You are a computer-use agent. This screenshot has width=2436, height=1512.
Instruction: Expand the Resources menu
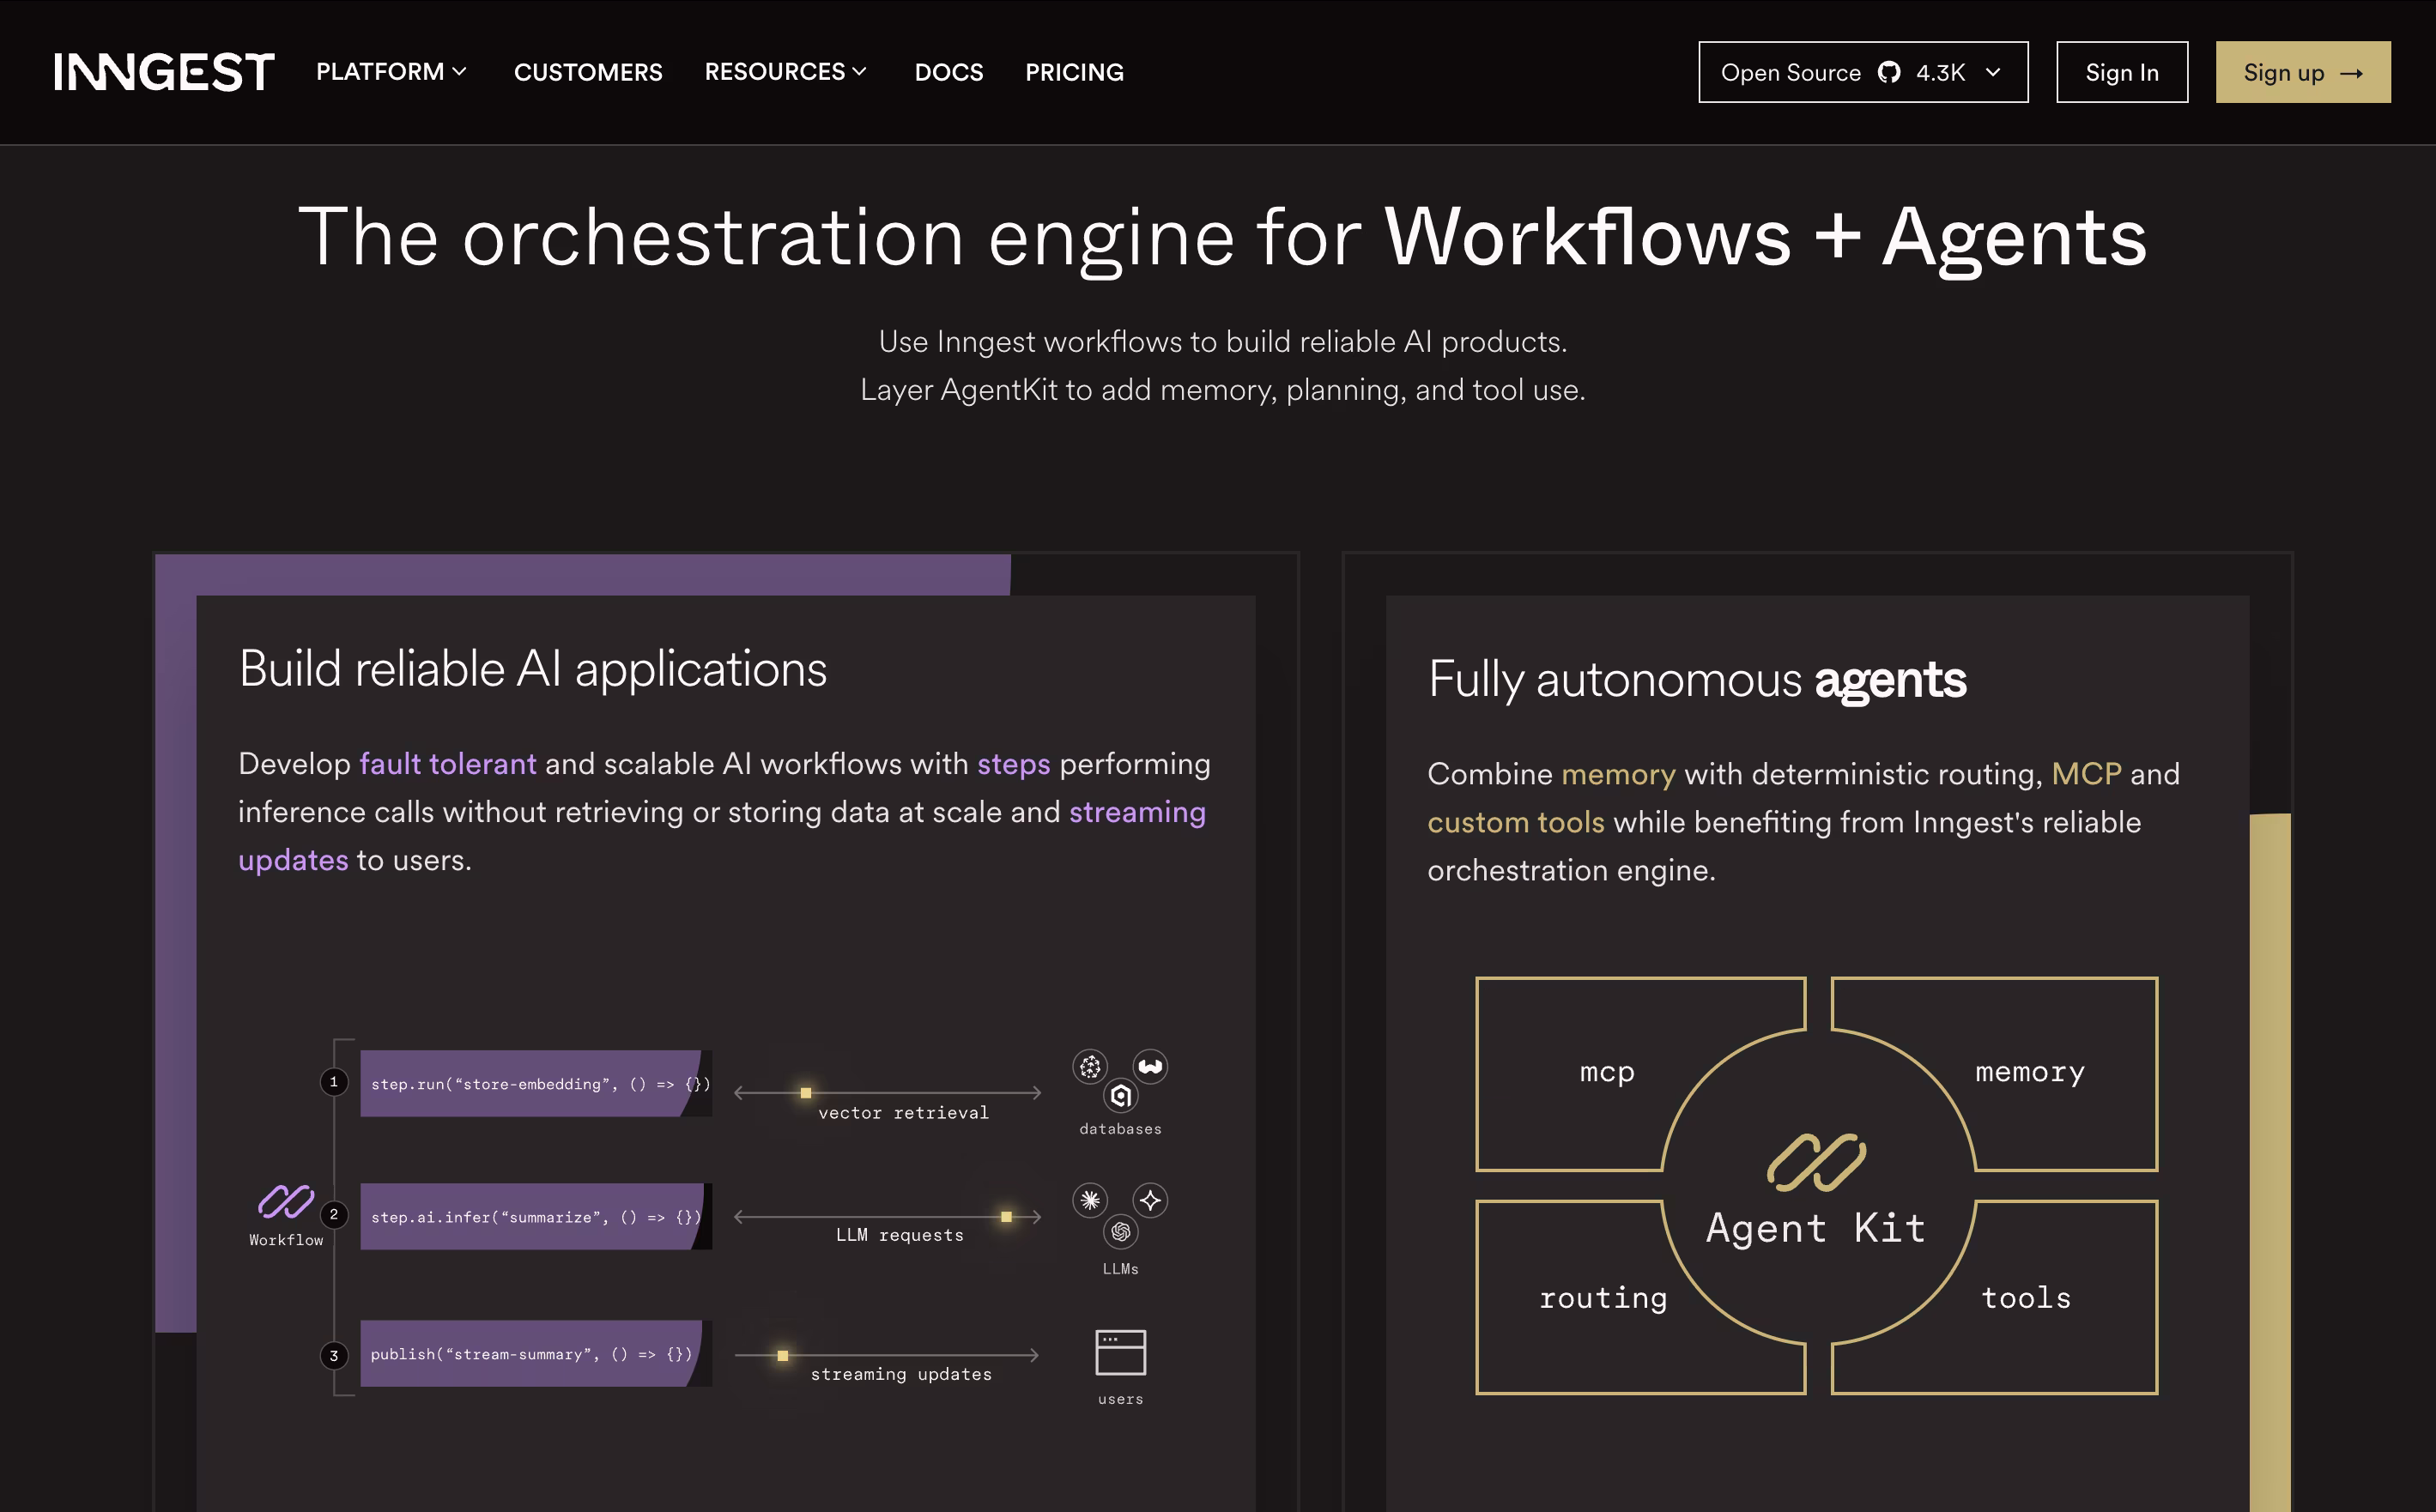click(x=785, y=72)
